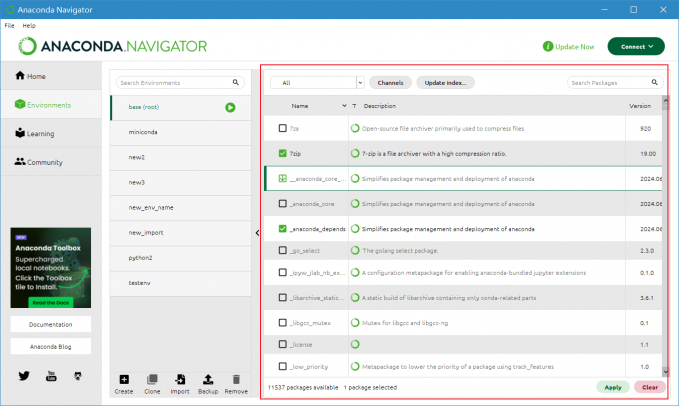
Task: Click the status circle for 7zip
Action: (355, 153)
